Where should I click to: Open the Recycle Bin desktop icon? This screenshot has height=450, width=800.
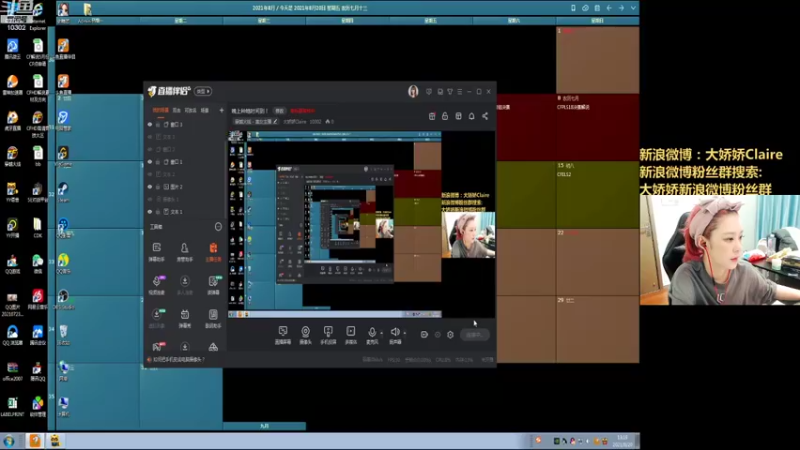[63, 334]
